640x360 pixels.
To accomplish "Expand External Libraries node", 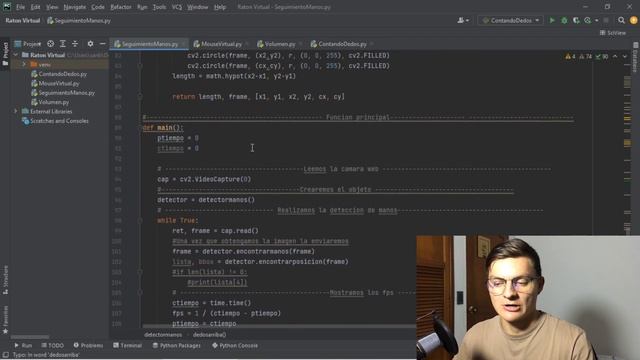I will point(16,111).
